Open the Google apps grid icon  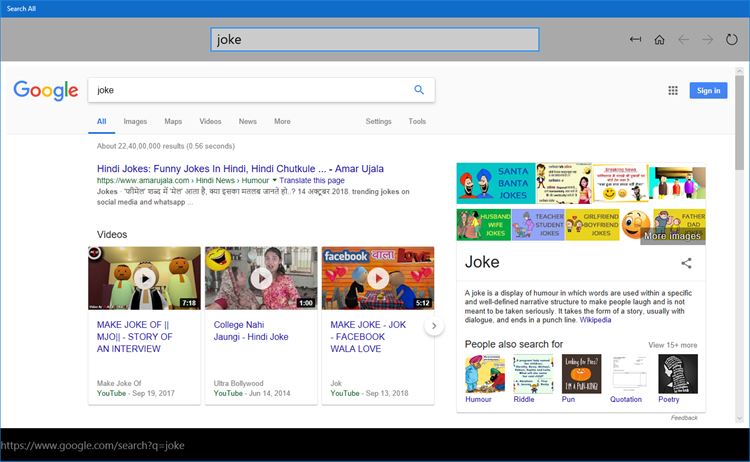click(x=673, y=90)
